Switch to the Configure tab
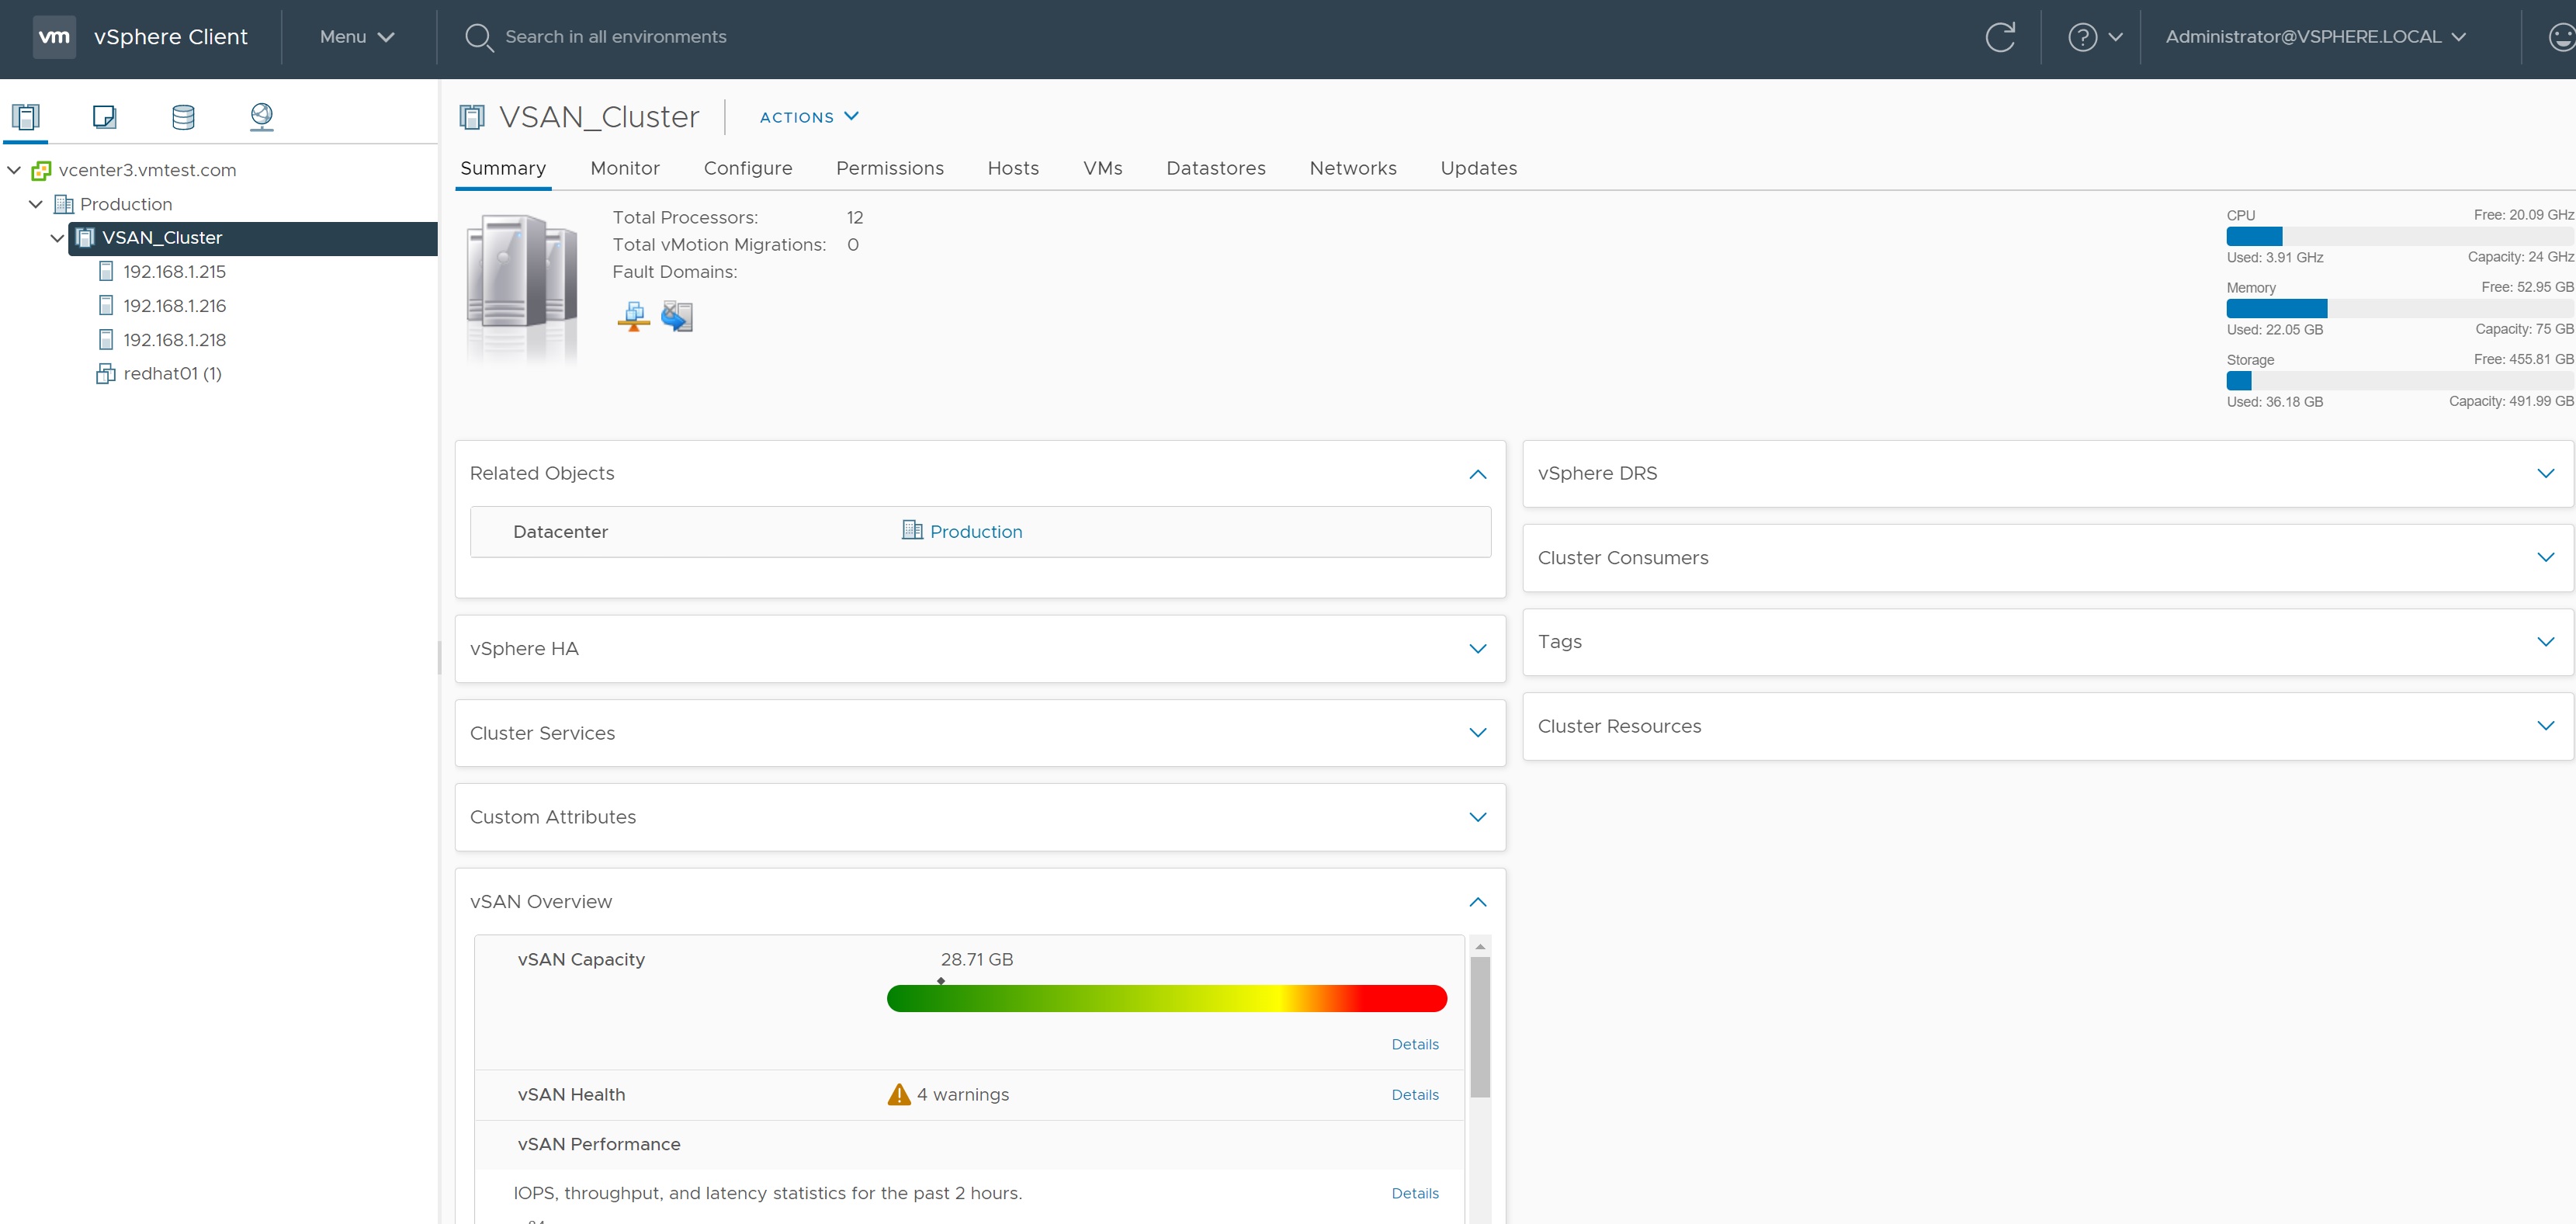The image size is (2576, 1224). point(747,168)
